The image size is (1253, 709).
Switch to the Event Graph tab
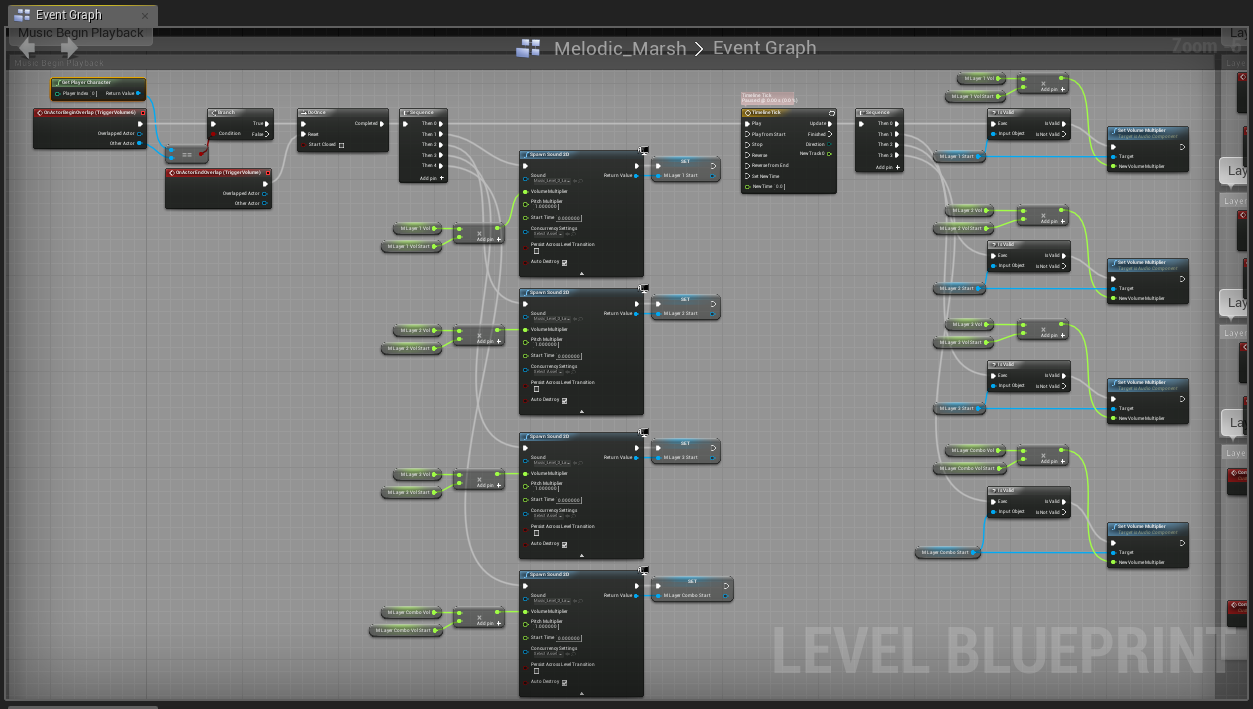click(x=81, y=15)
